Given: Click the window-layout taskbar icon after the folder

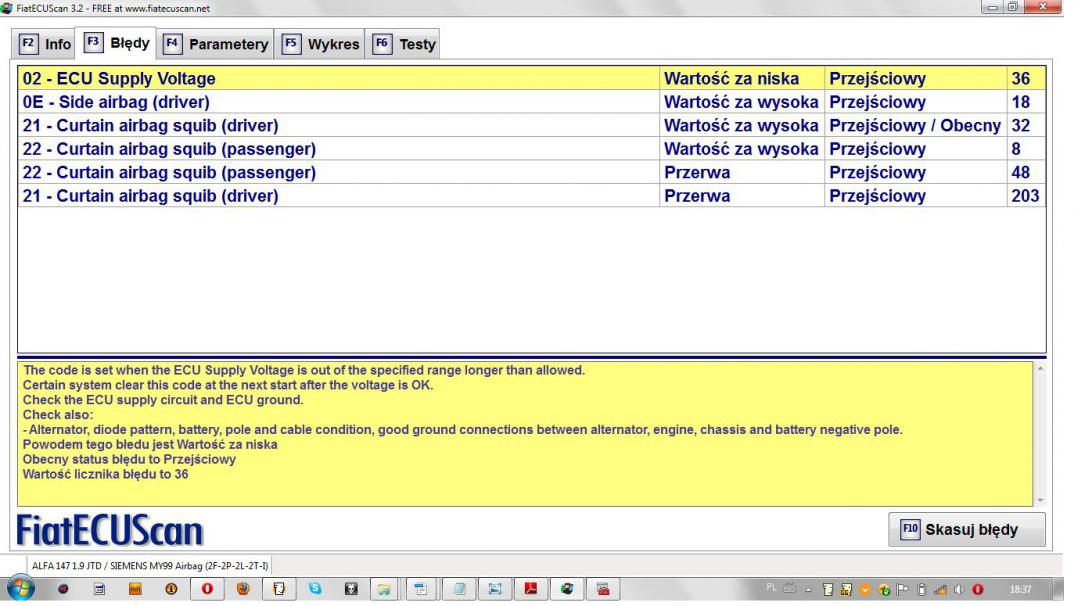Looking at the screenshot, I should point(421,589).
